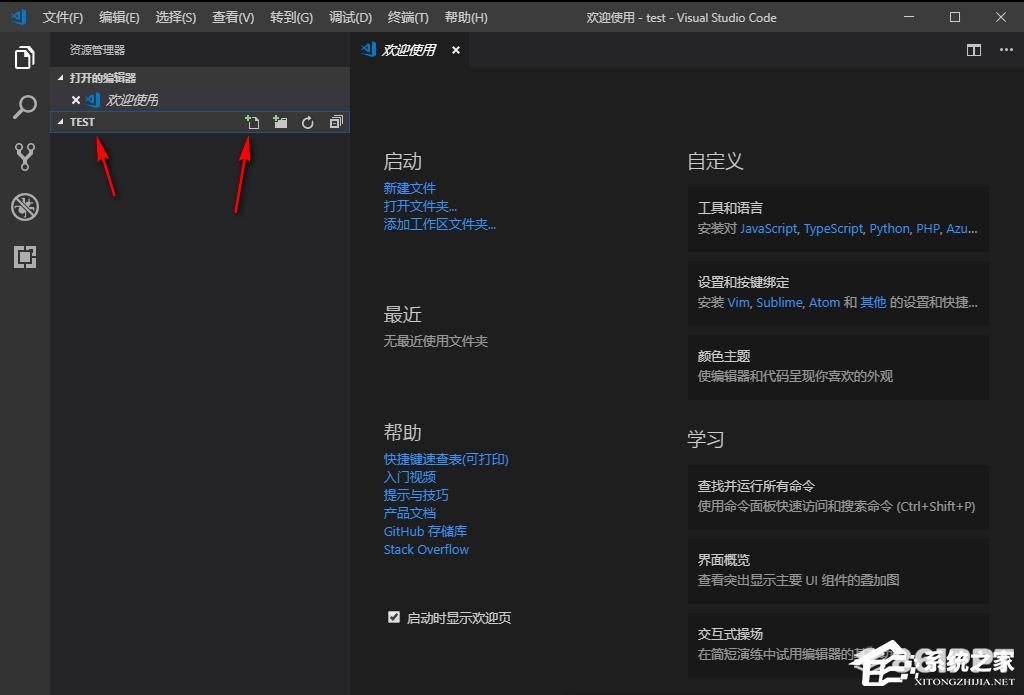
Task: Click the New Folder icon in TEST header
Action: click(x=280, y=122)
